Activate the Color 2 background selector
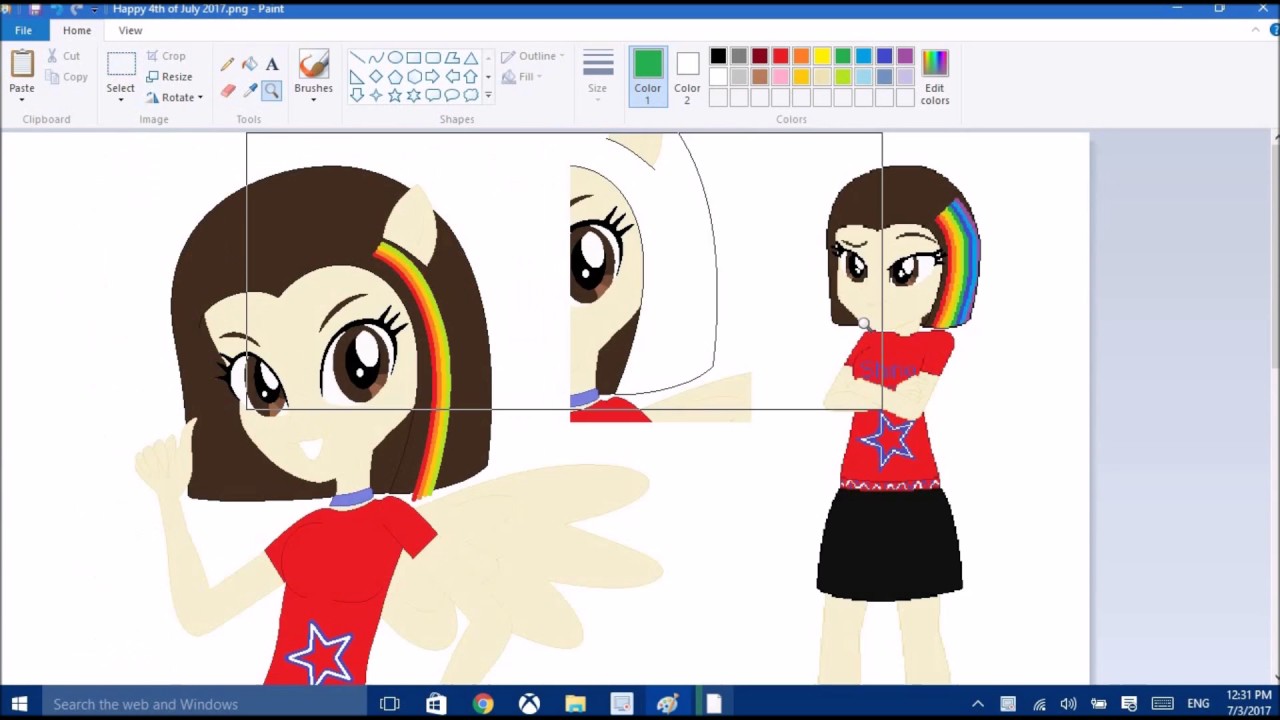Image resolution: width=1280 pixels, height=720 pixels. click(x=687, y=77)
